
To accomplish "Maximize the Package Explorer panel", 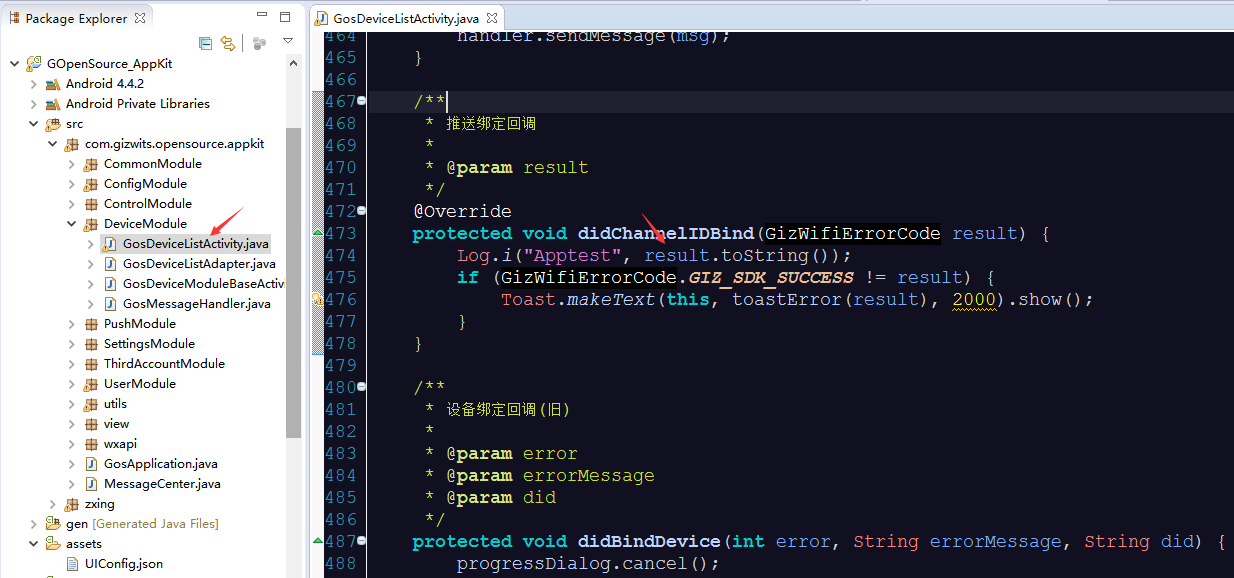I will tap(285, 17).
